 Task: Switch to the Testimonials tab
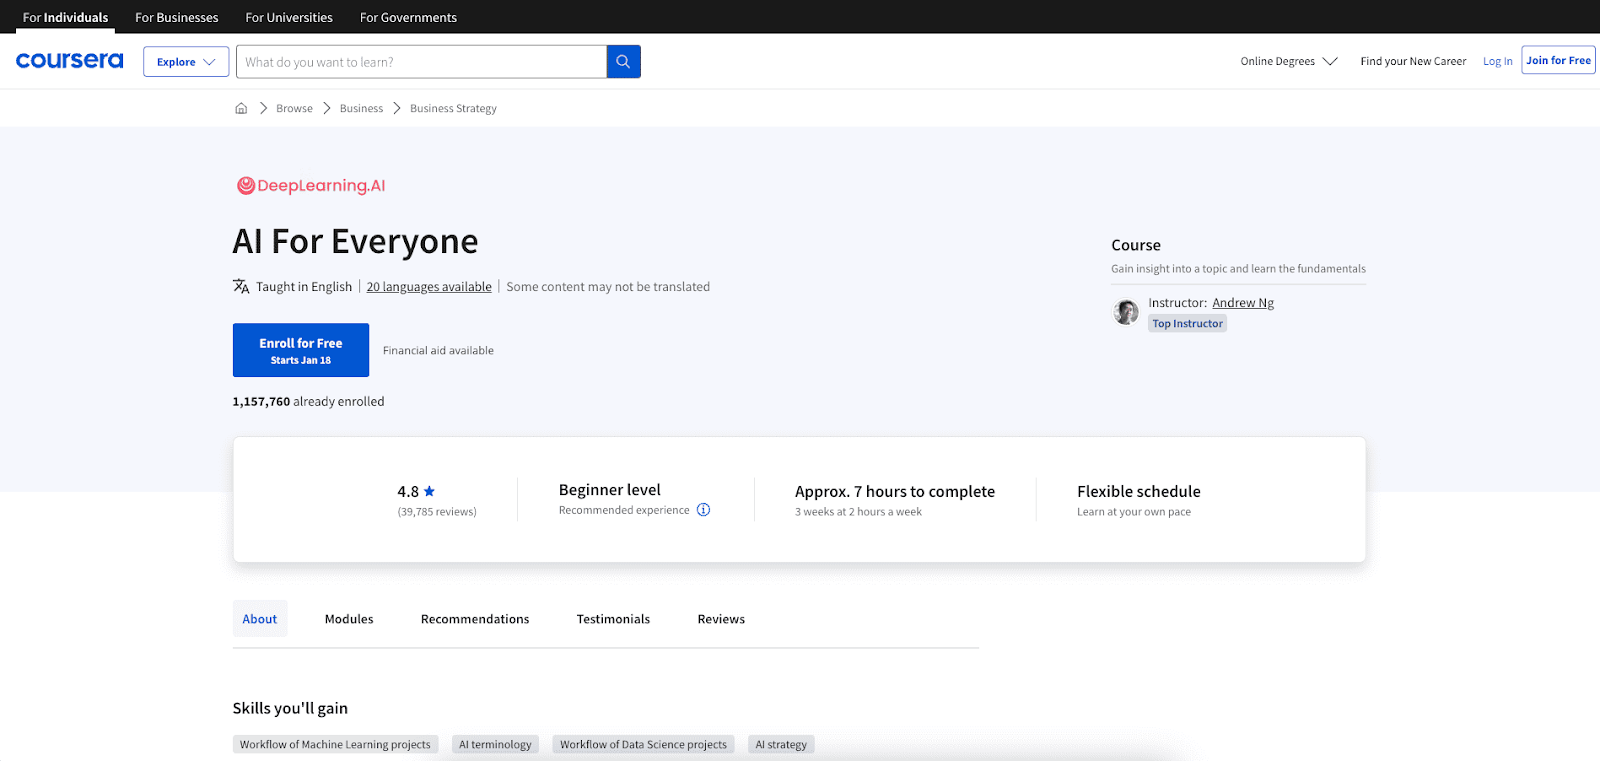point(613,619)
